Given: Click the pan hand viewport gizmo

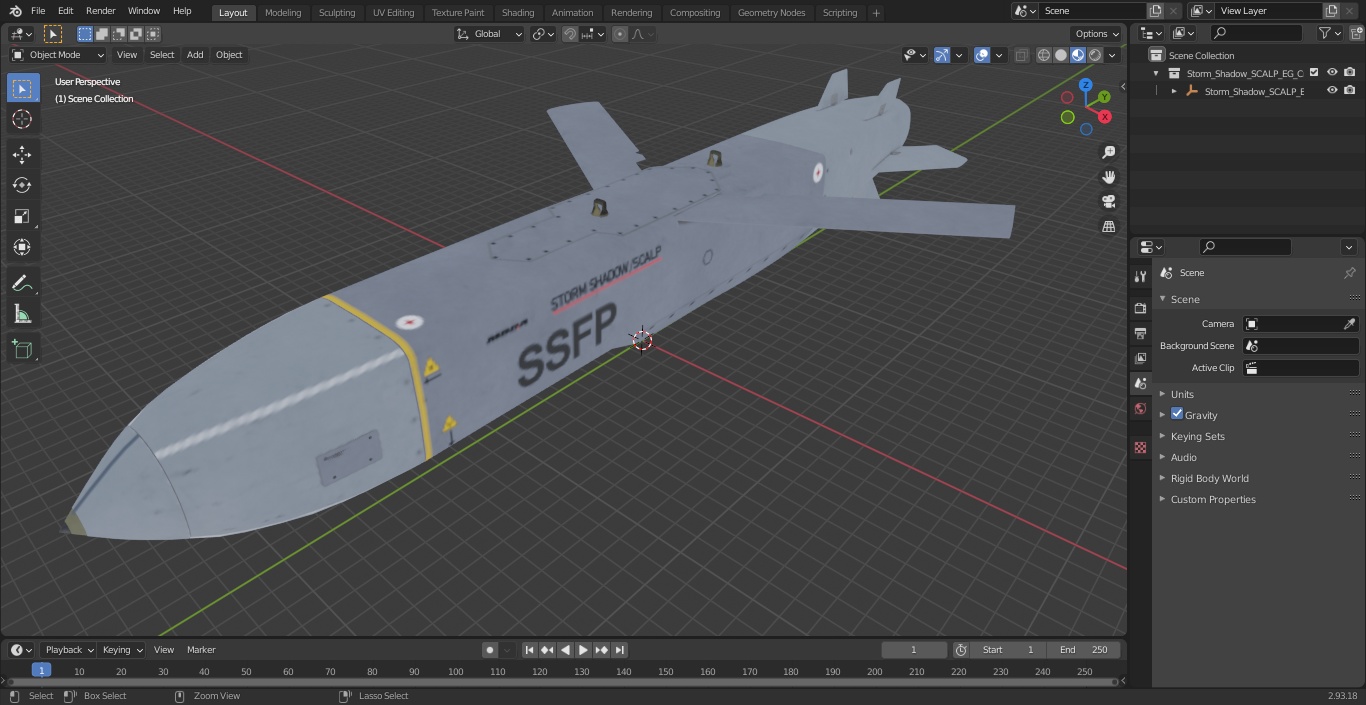Looking at the screenshot, I should tap(1108, 177).
